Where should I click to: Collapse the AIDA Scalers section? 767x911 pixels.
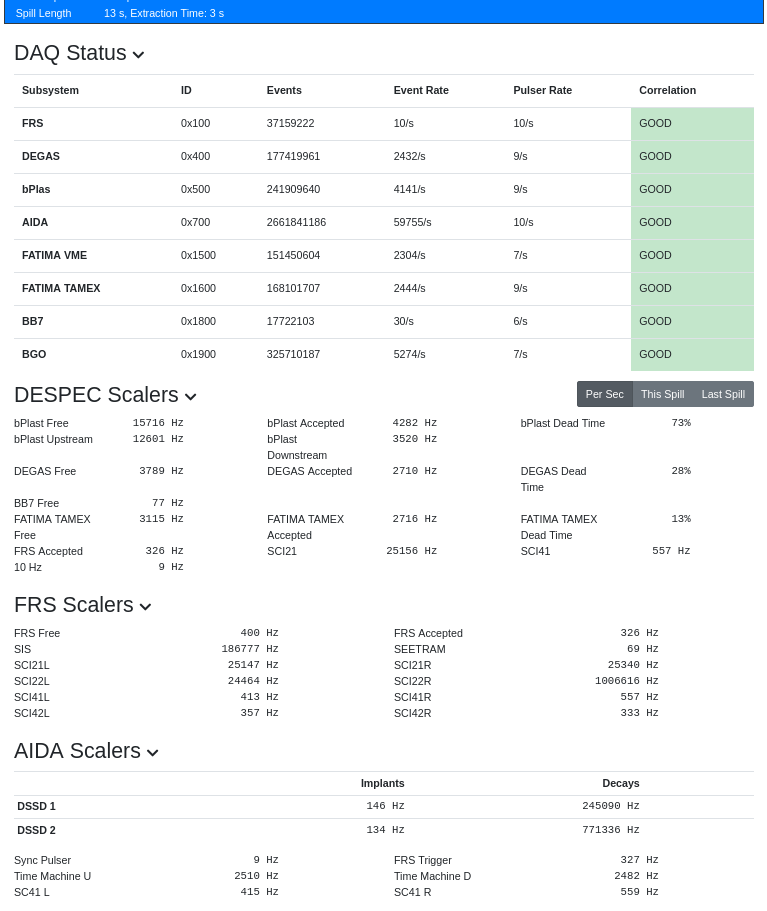152,753
